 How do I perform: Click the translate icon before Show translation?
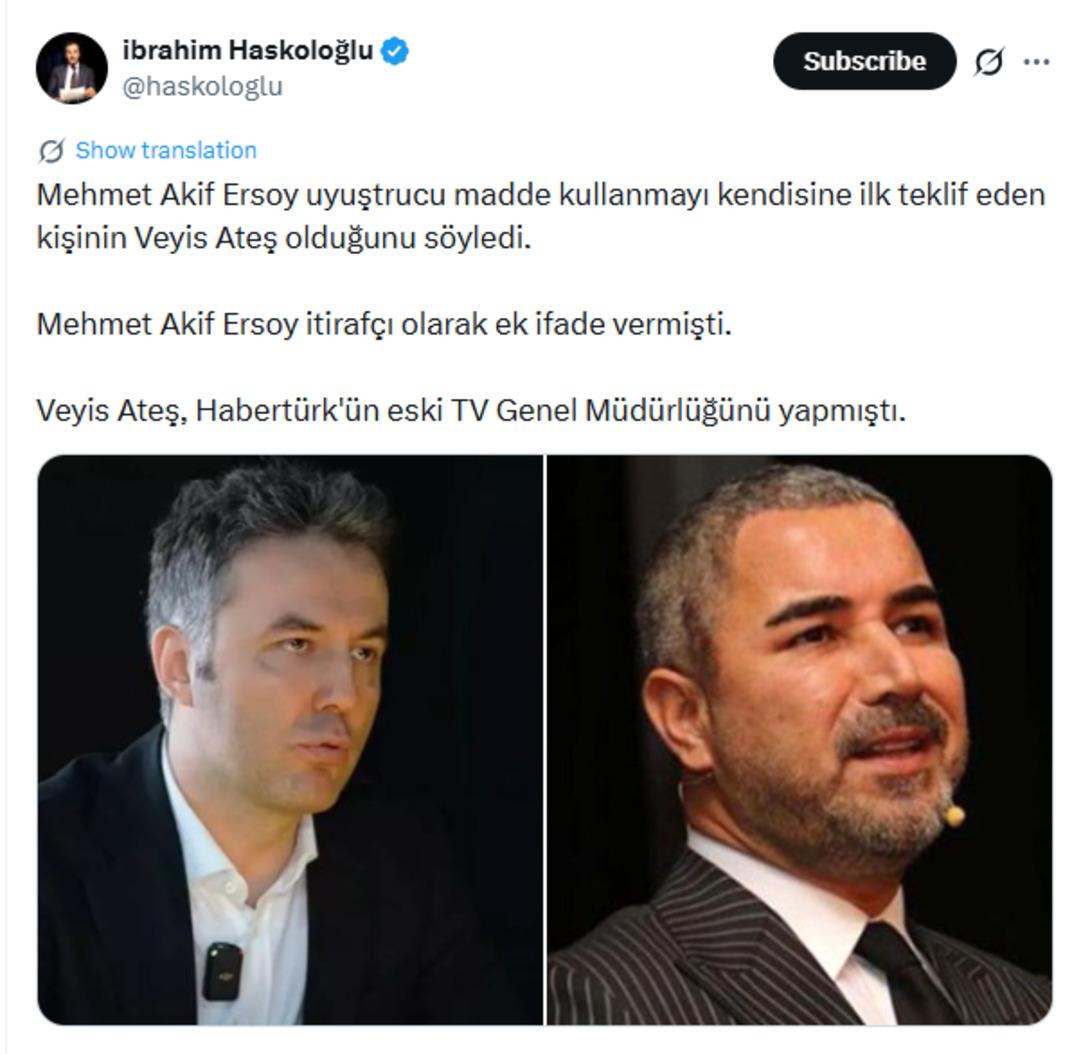click(x=52, y=150)
